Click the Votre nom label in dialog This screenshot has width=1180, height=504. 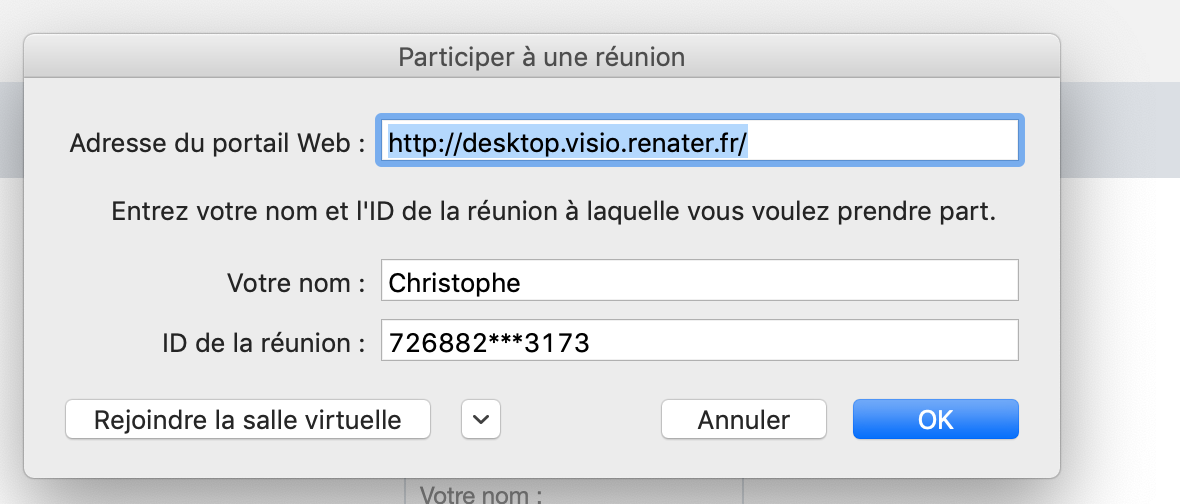296,283
